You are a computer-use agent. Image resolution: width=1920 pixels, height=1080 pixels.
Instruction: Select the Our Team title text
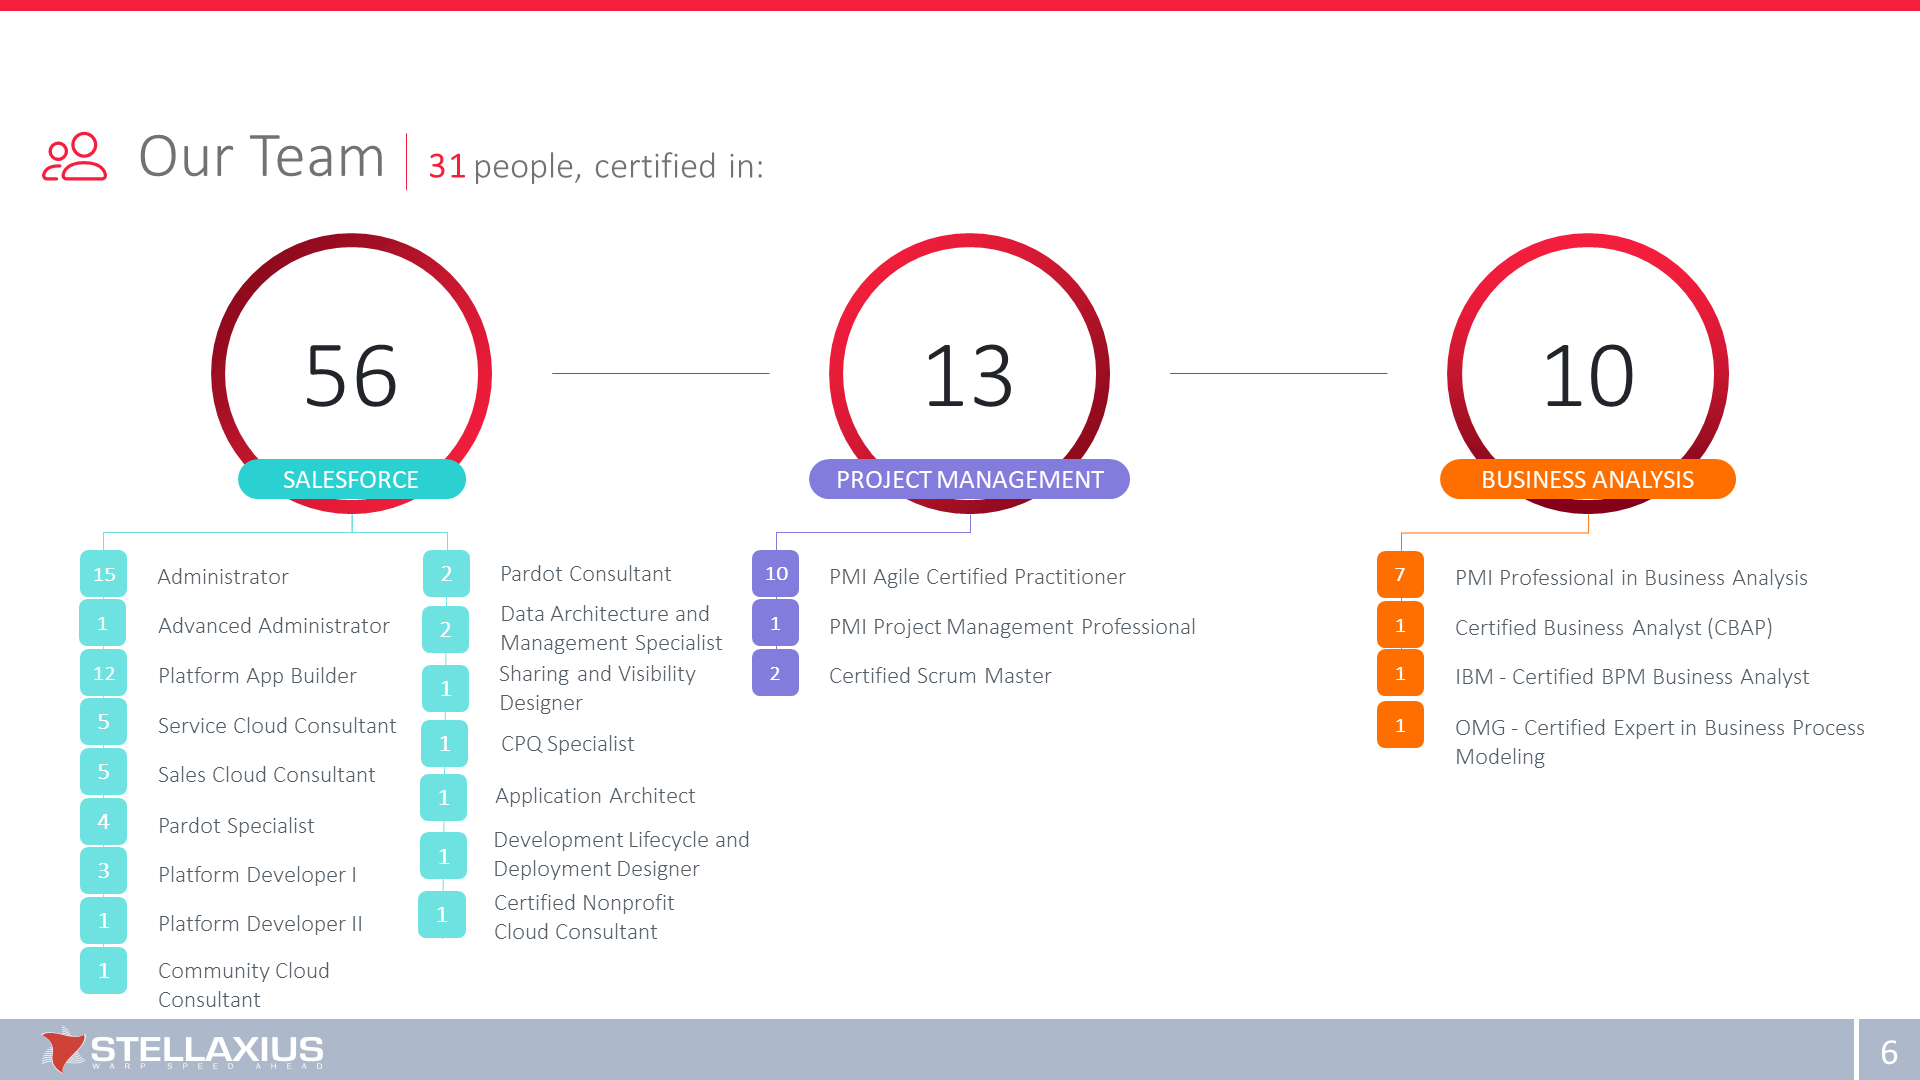click(x=261, y=157)
